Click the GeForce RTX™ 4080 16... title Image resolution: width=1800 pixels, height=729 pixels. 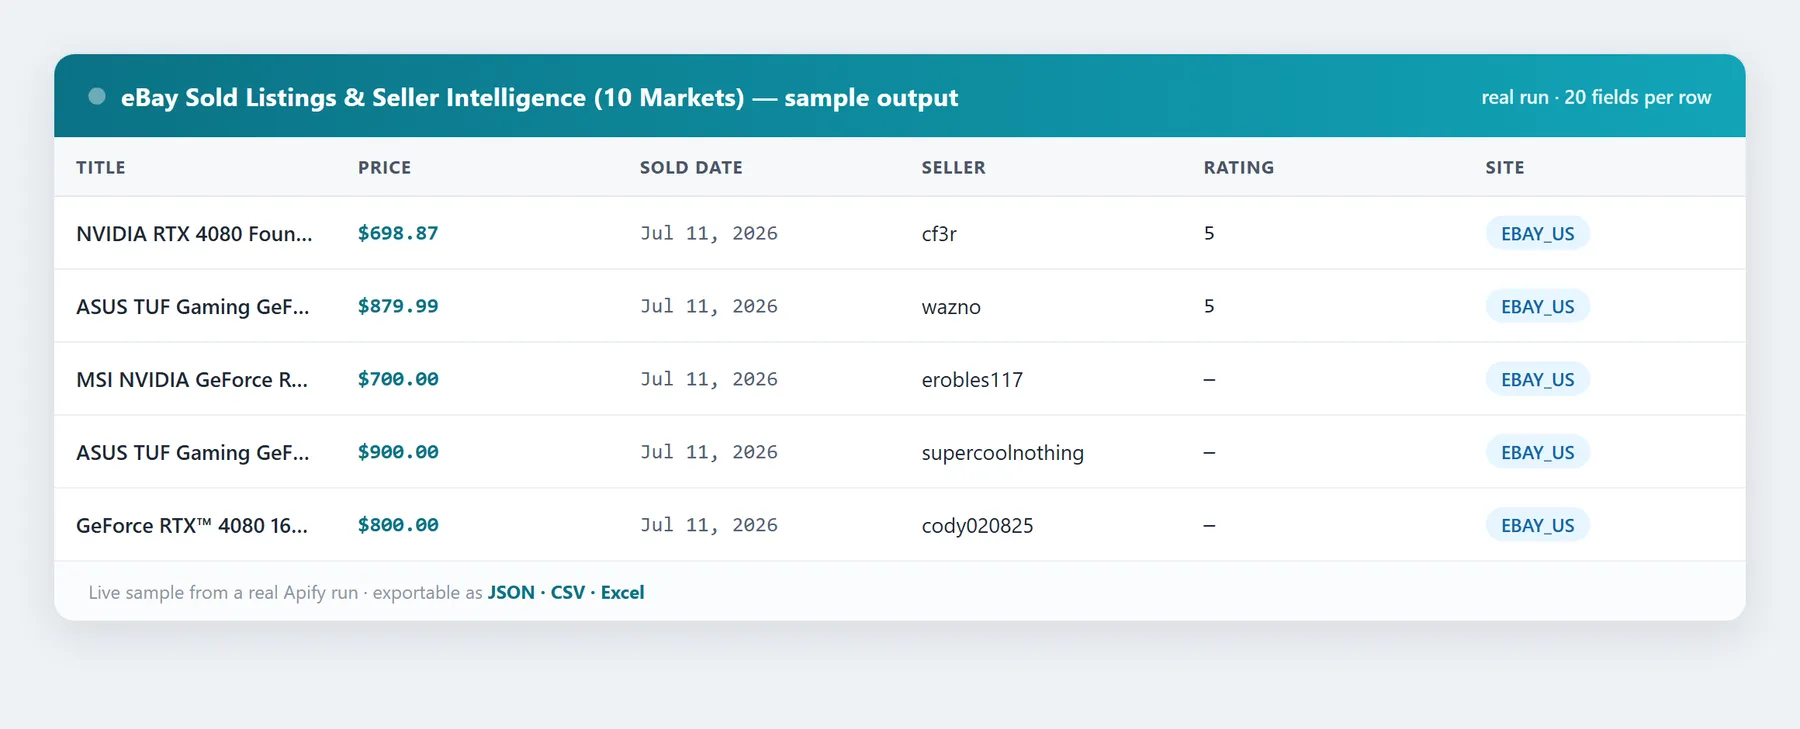coord(192,525)
